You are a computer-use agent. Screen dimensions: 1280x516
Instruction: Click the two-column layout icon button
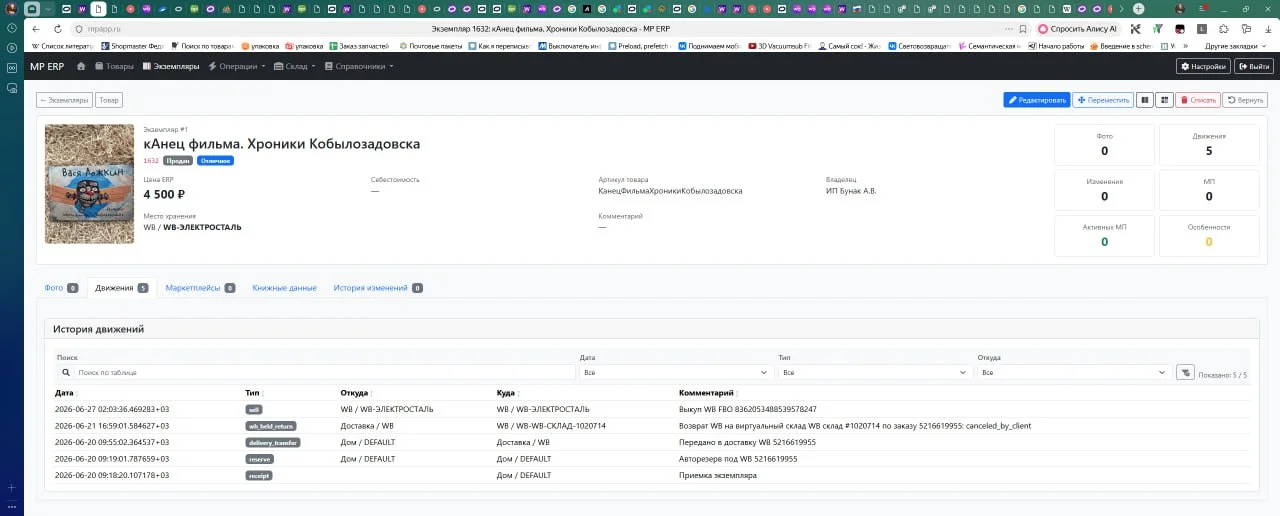click(1145, 100)
